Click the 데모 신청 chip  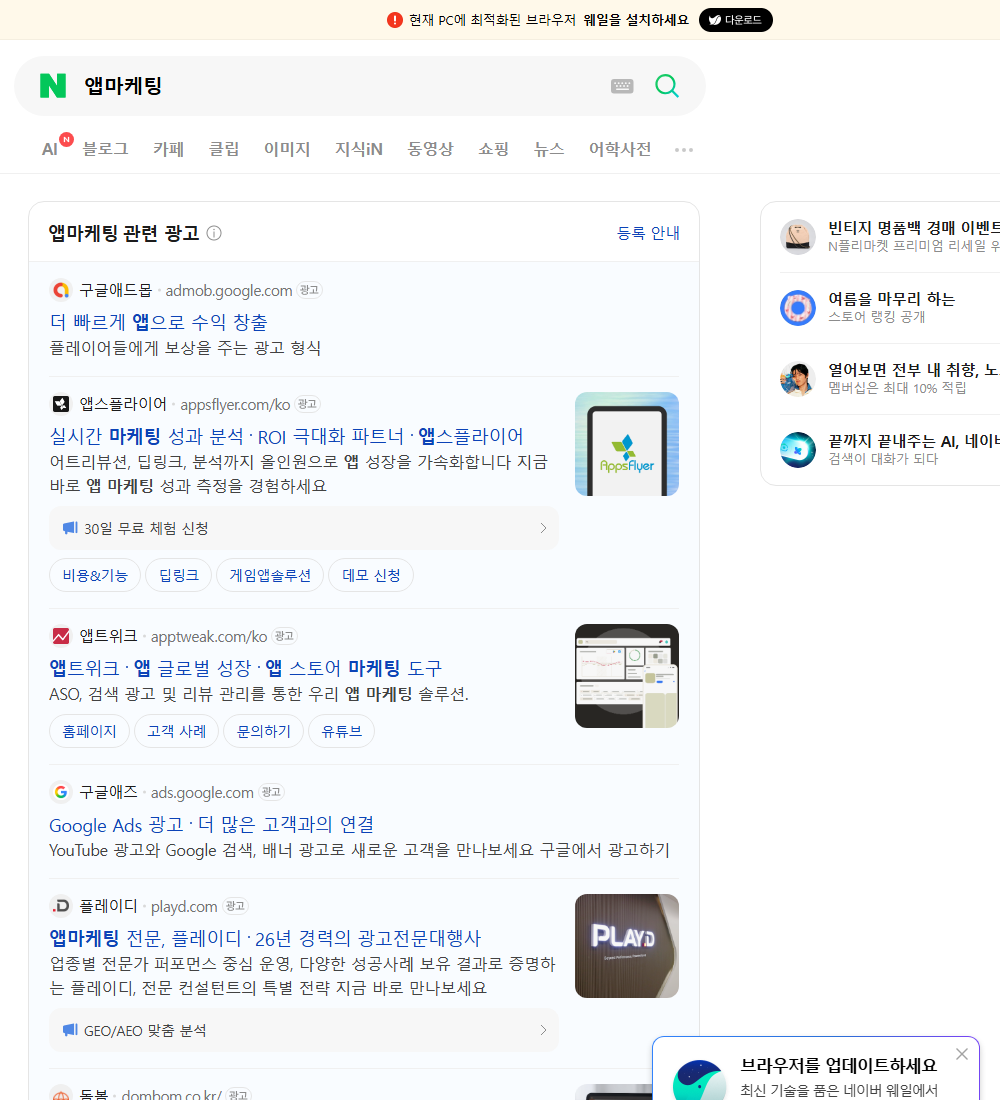(x=371, y=575)
